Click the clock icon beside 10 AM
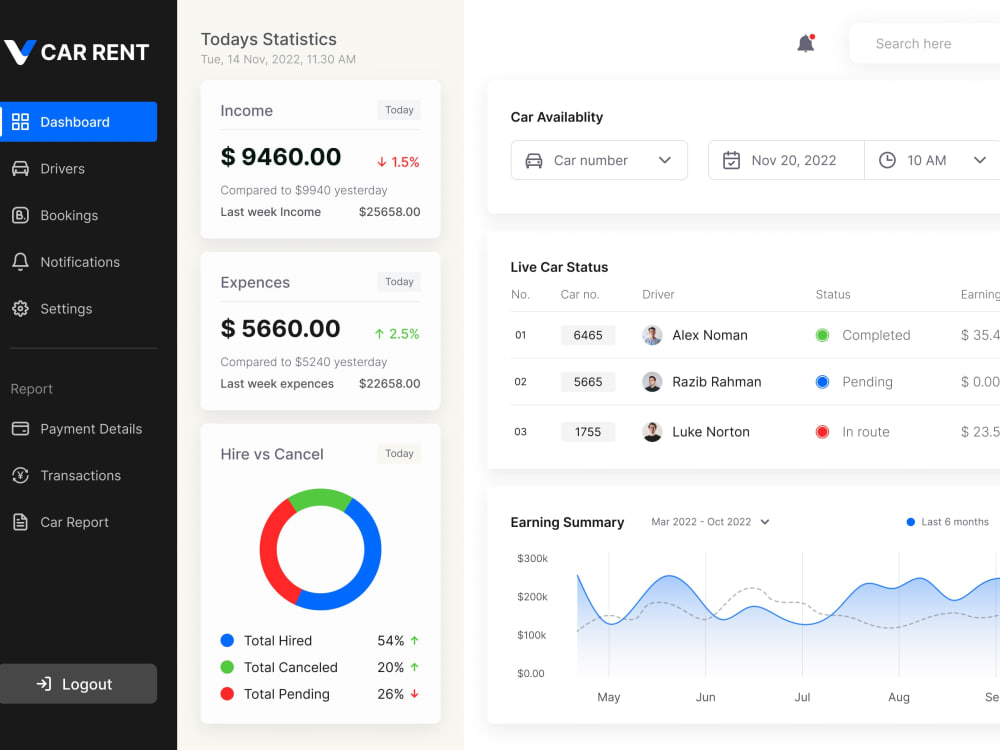 tap(887, 160)
